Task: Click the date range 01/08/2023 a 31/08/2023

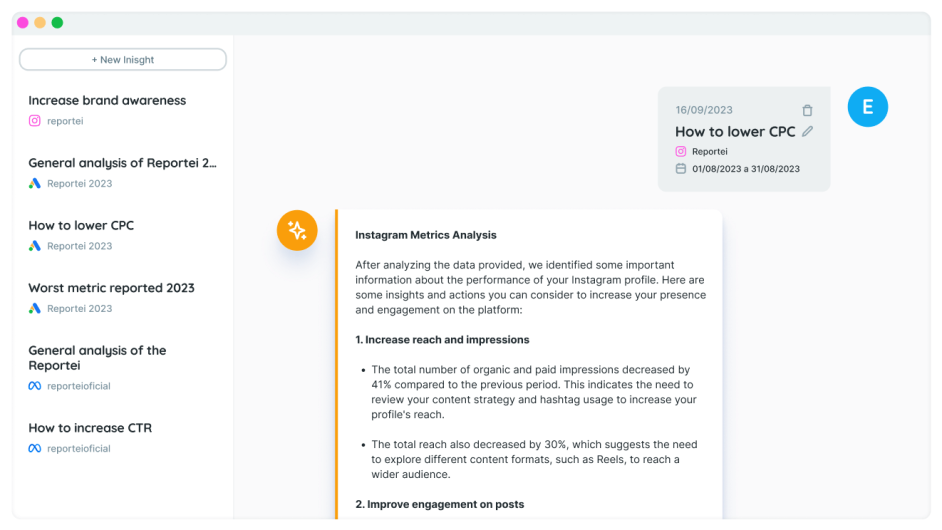Action: (x=746, y=169)
